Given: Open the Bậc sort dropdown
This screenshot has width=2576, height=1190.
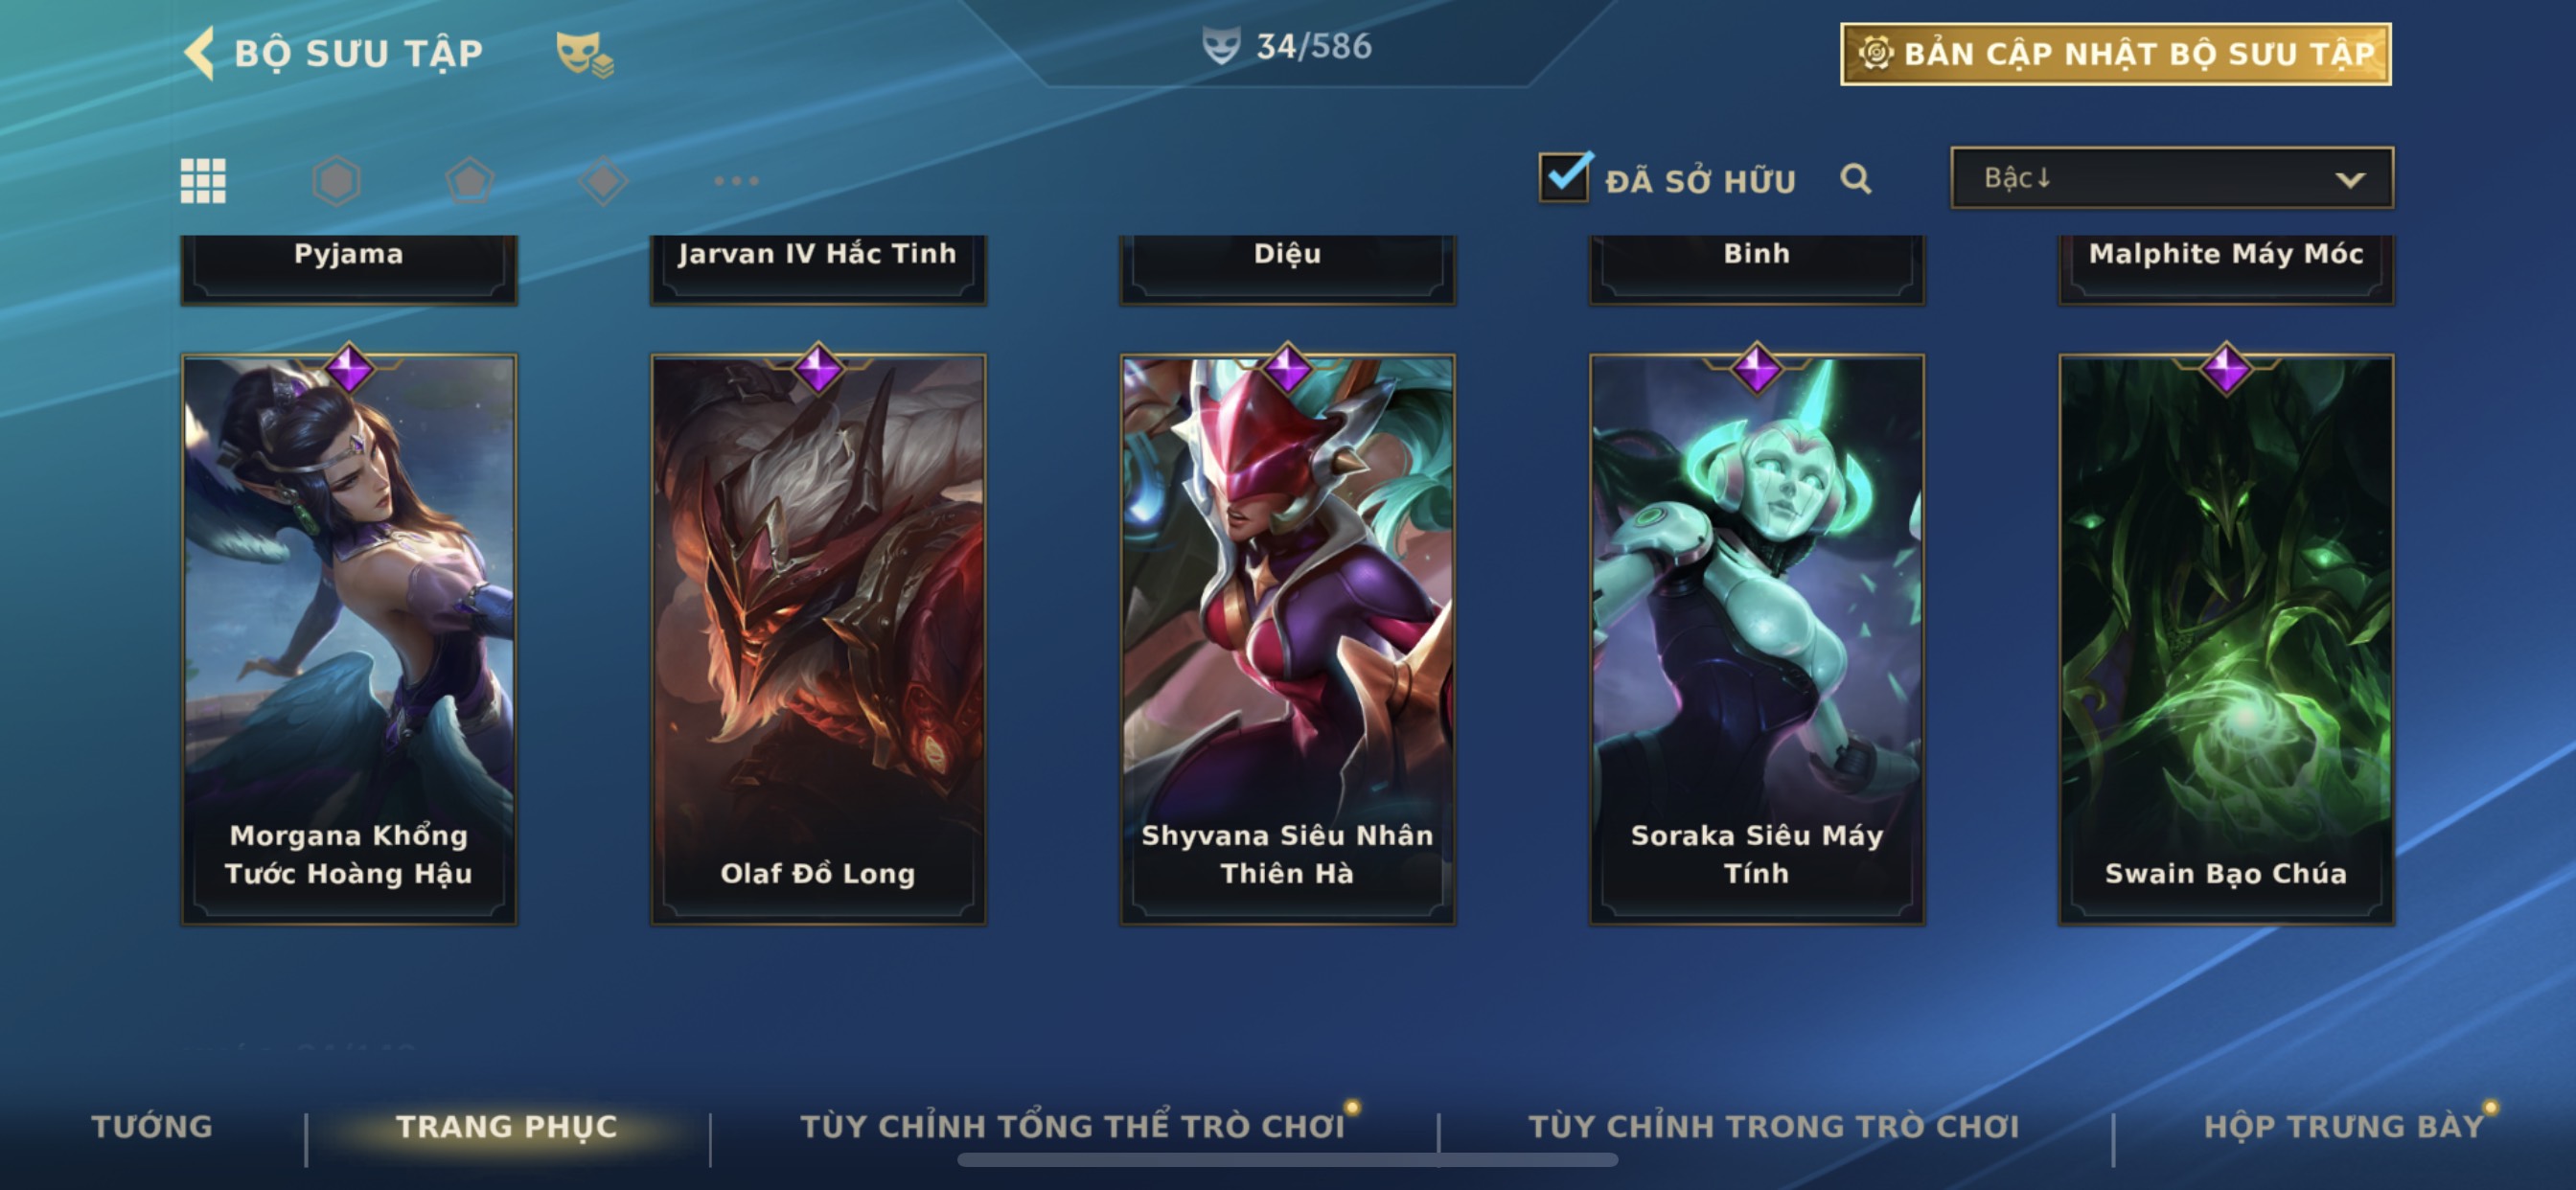Looking at the screenshot, I should 2172,178.
